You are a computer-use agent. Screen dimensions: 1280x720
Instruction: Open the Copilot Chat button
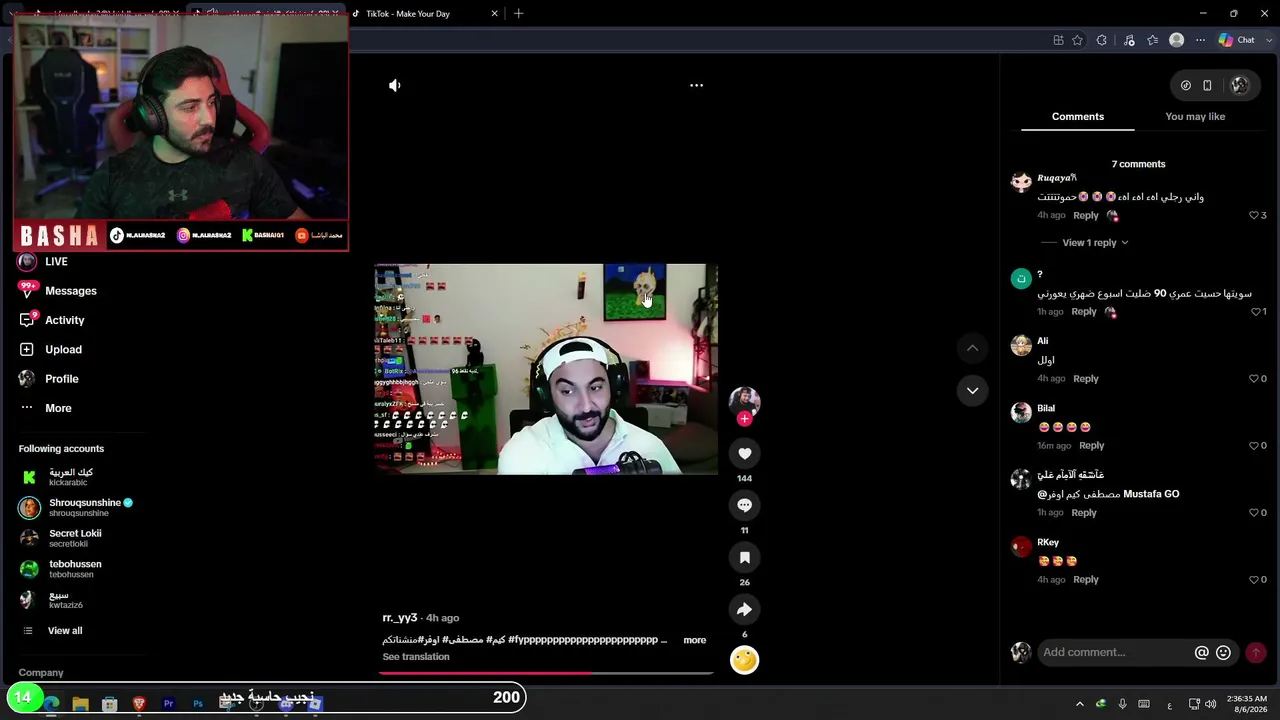(1237, 40)
